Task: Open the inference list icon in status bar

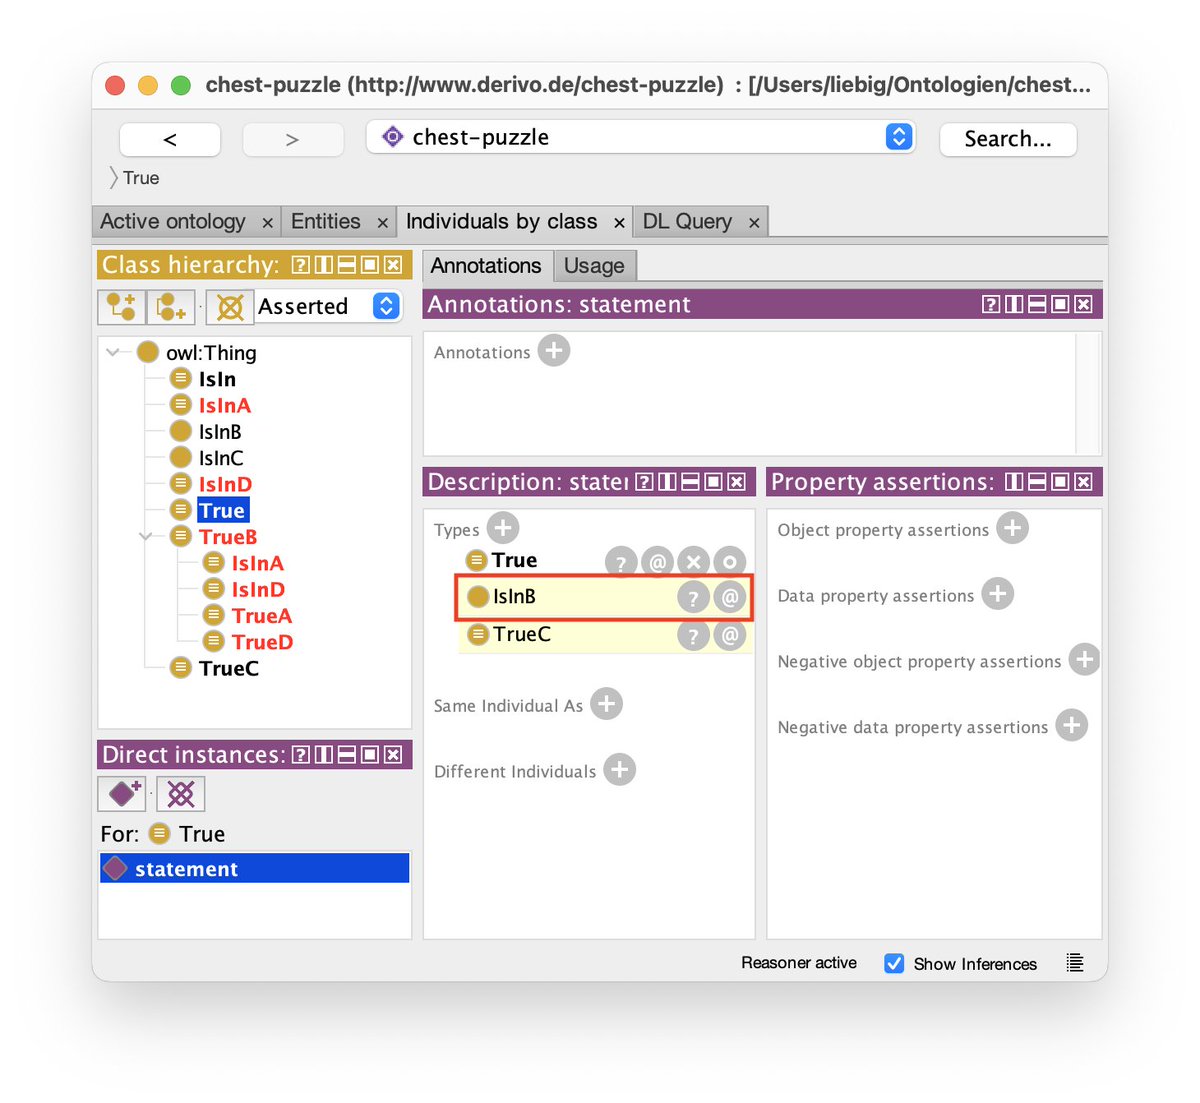Action: click(1075, 963)
